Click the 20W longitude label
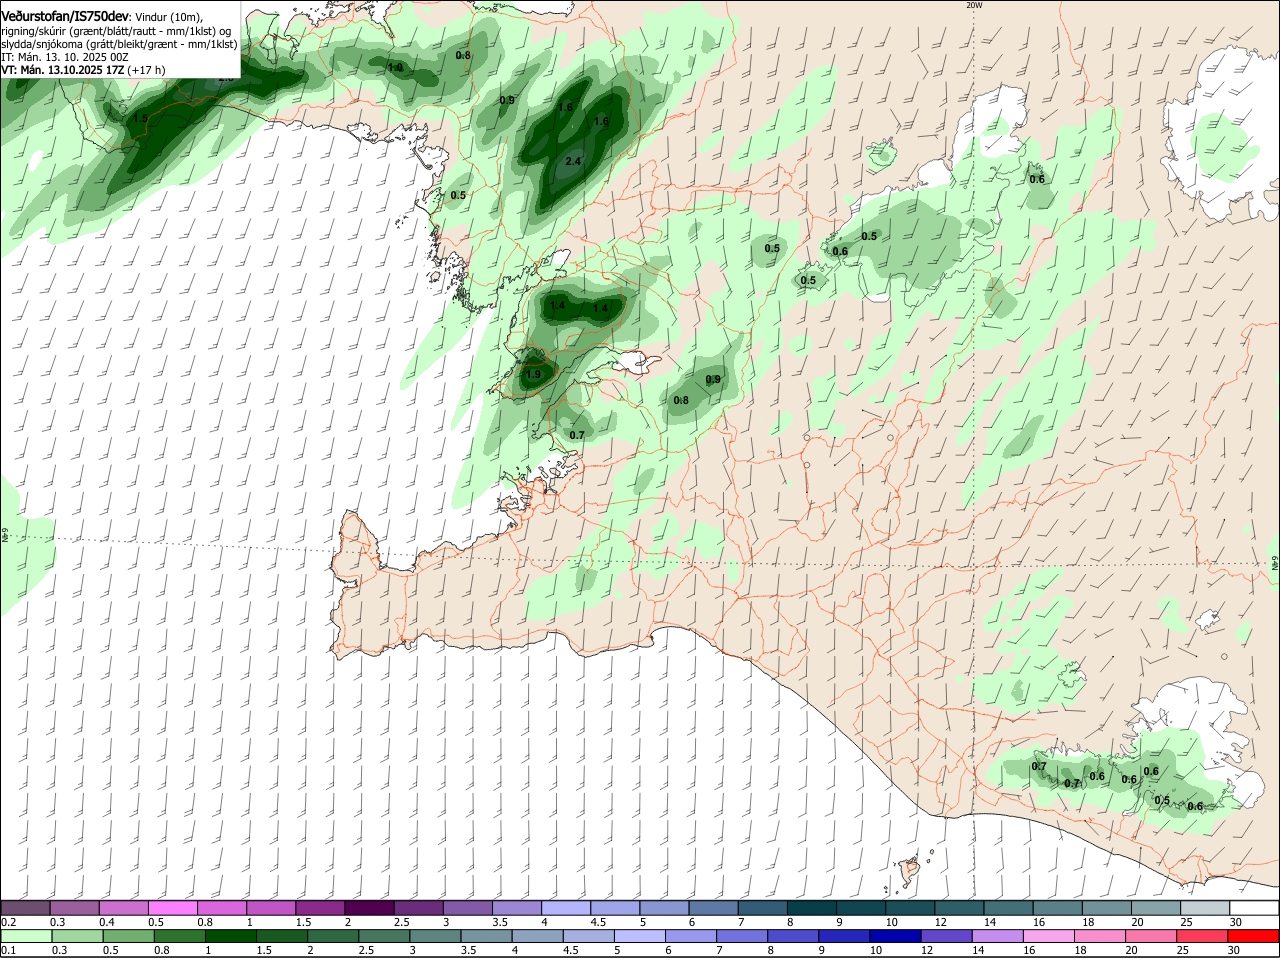1280x958 pixels. [x=974, y=6]
